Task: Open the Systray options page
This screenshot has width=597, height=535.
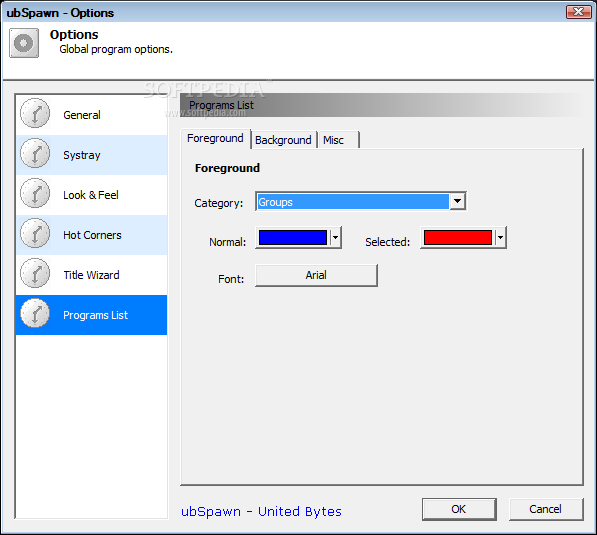Action: (x=91, y=155)
